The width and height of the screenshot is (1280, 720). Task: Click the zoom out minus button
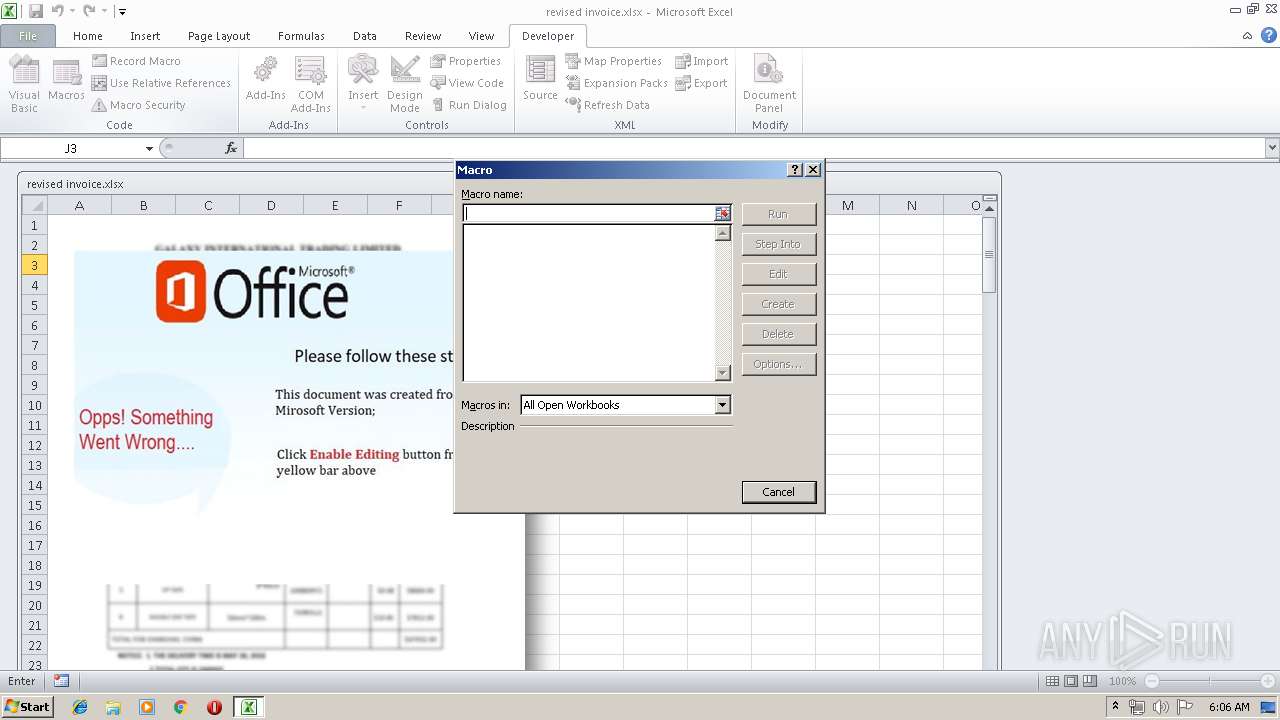tap(1152, 681)
